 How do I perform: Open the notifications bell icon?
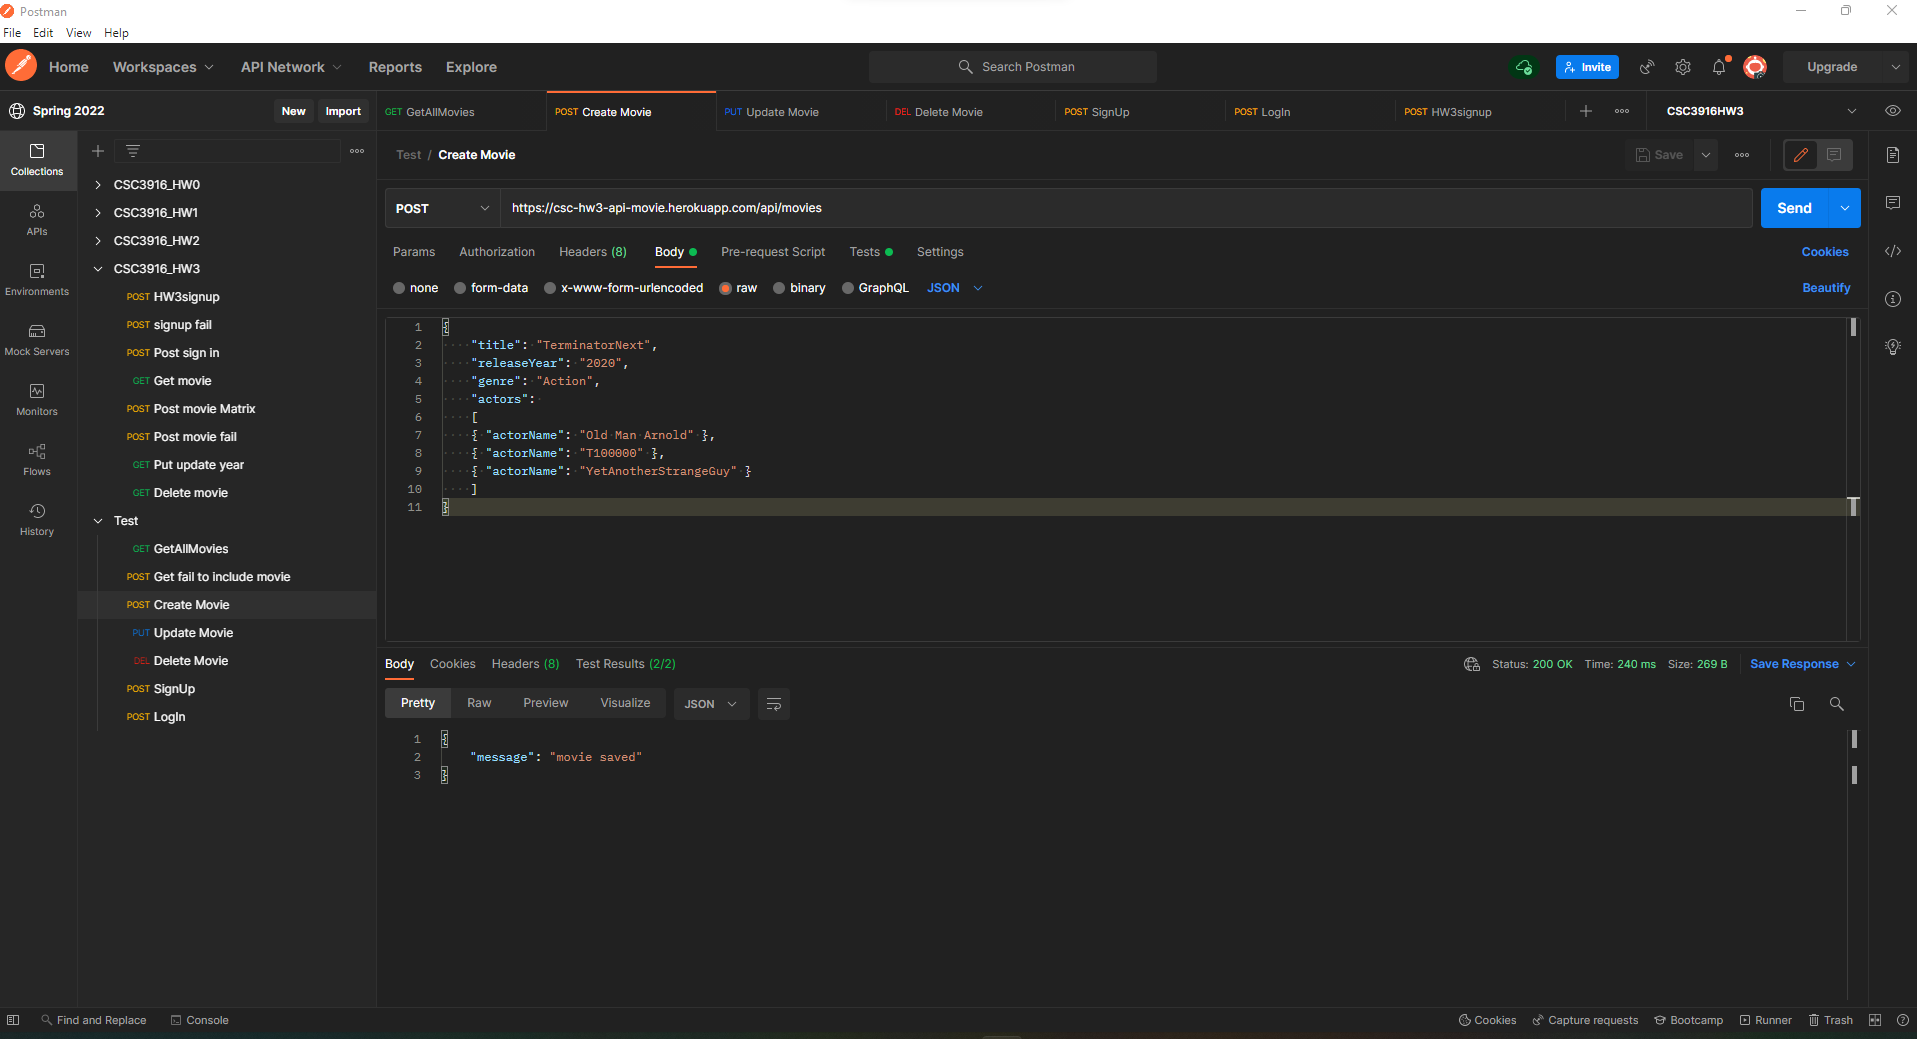tap(1719, 67)
